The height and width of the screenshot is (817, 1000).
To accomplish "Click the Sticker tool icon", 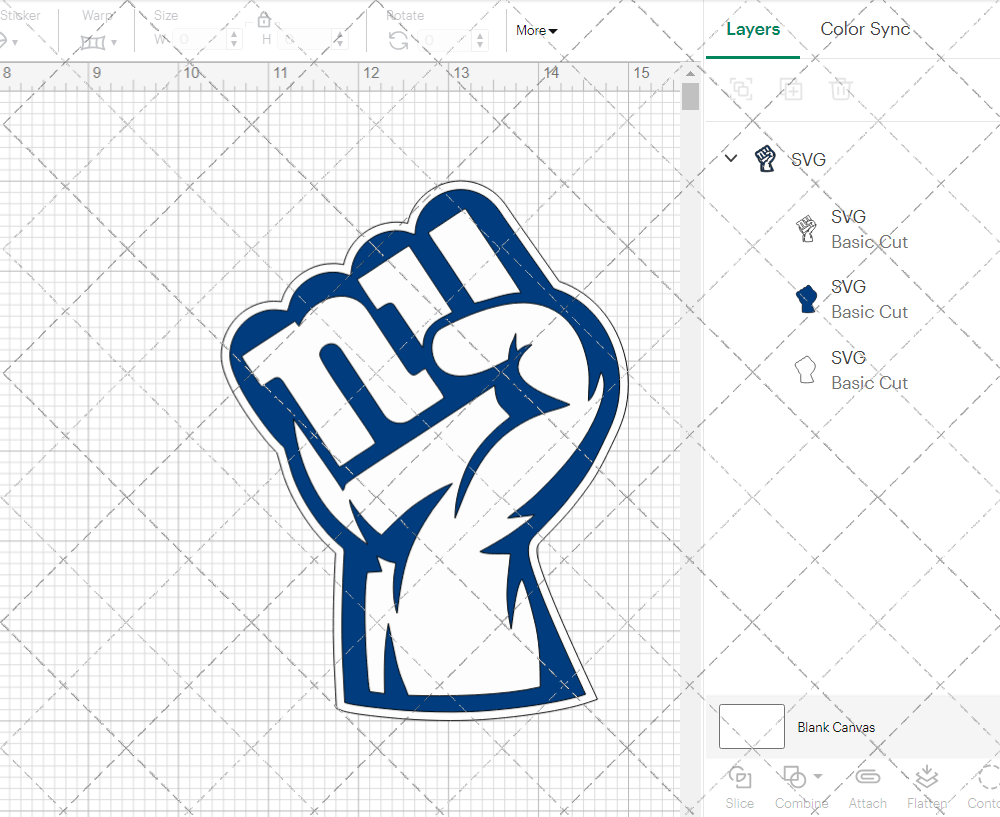I will [3, 41].
